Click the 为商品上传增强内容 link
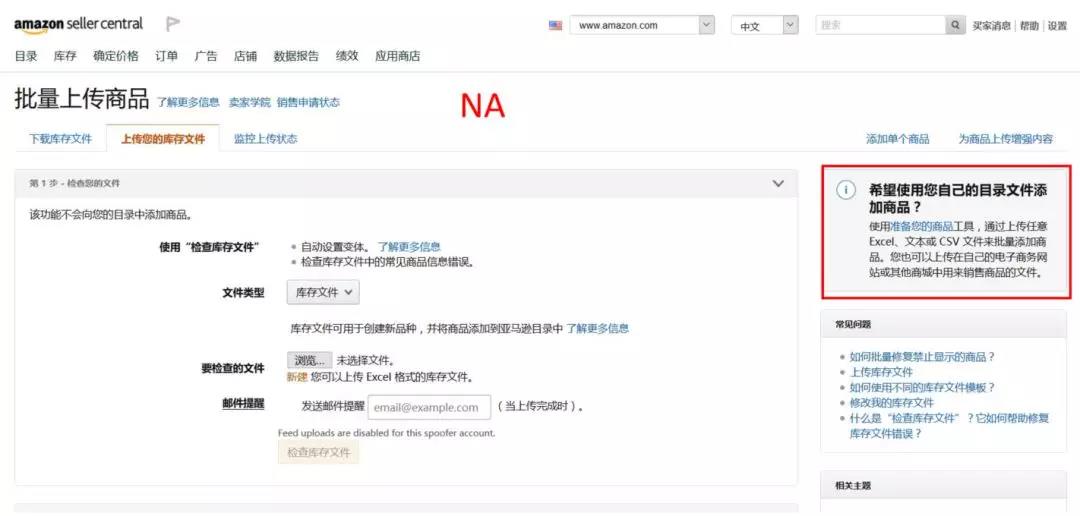 click(1006, 139)
